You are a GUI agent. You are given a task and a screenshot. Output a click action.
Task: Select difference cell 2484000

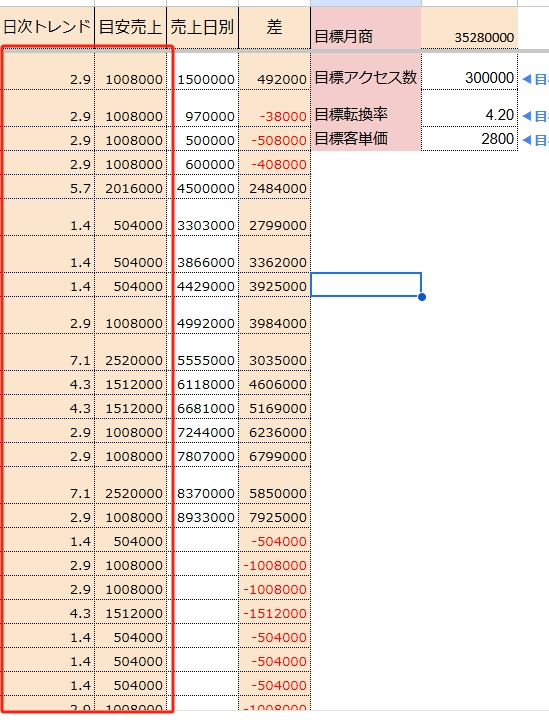click(x=274, y=187)
